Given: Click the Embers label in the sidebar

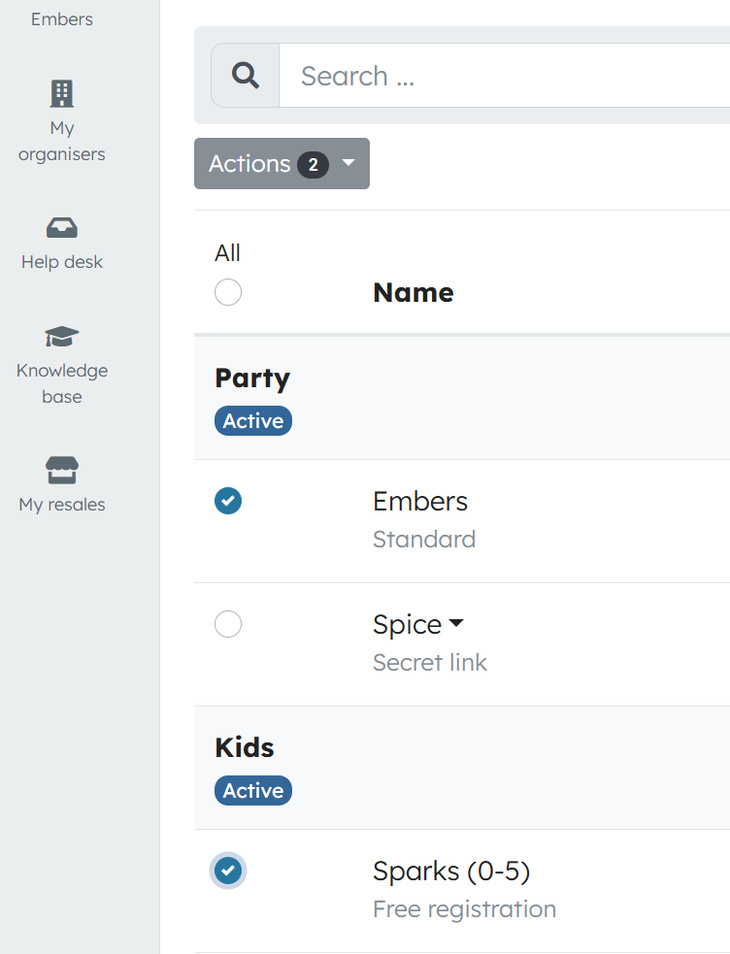Looking at the screenshot, I should pos(62,18).
